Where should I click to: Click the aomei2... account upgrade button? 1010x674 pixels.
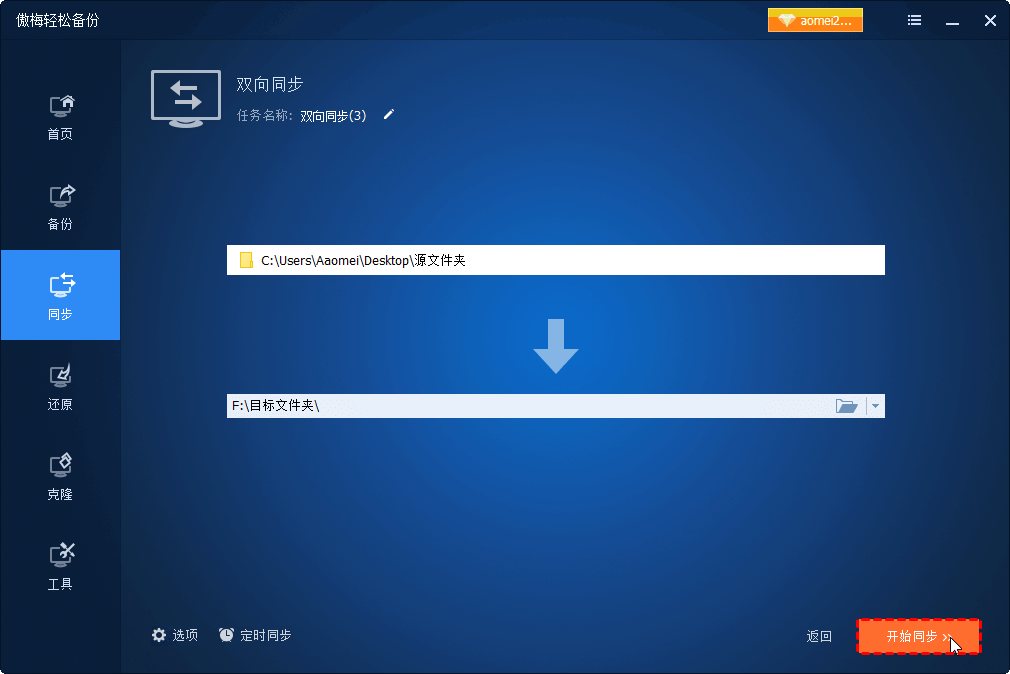(x=815, y=21)
